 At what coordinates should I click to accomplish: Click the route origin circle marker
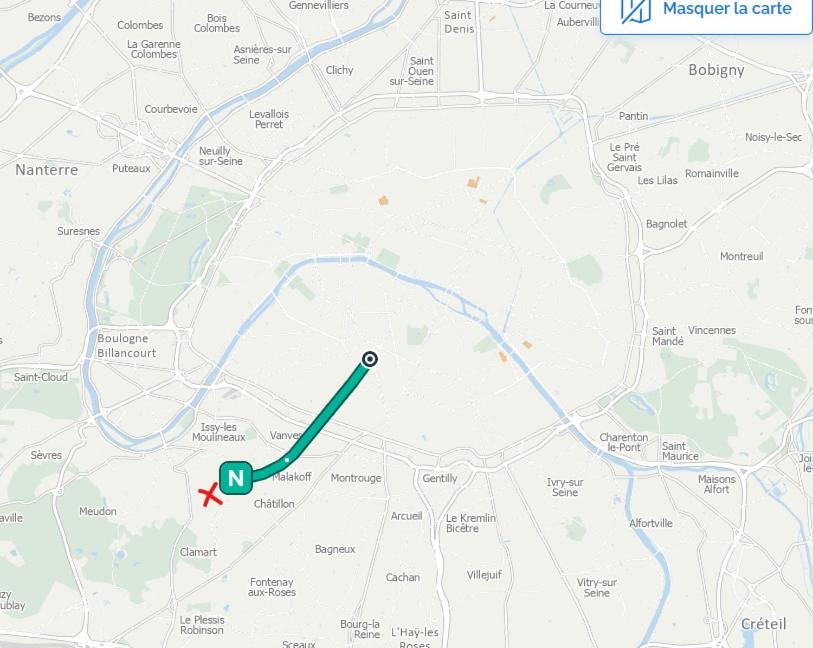pyautogui.click(x=370, y=359)
